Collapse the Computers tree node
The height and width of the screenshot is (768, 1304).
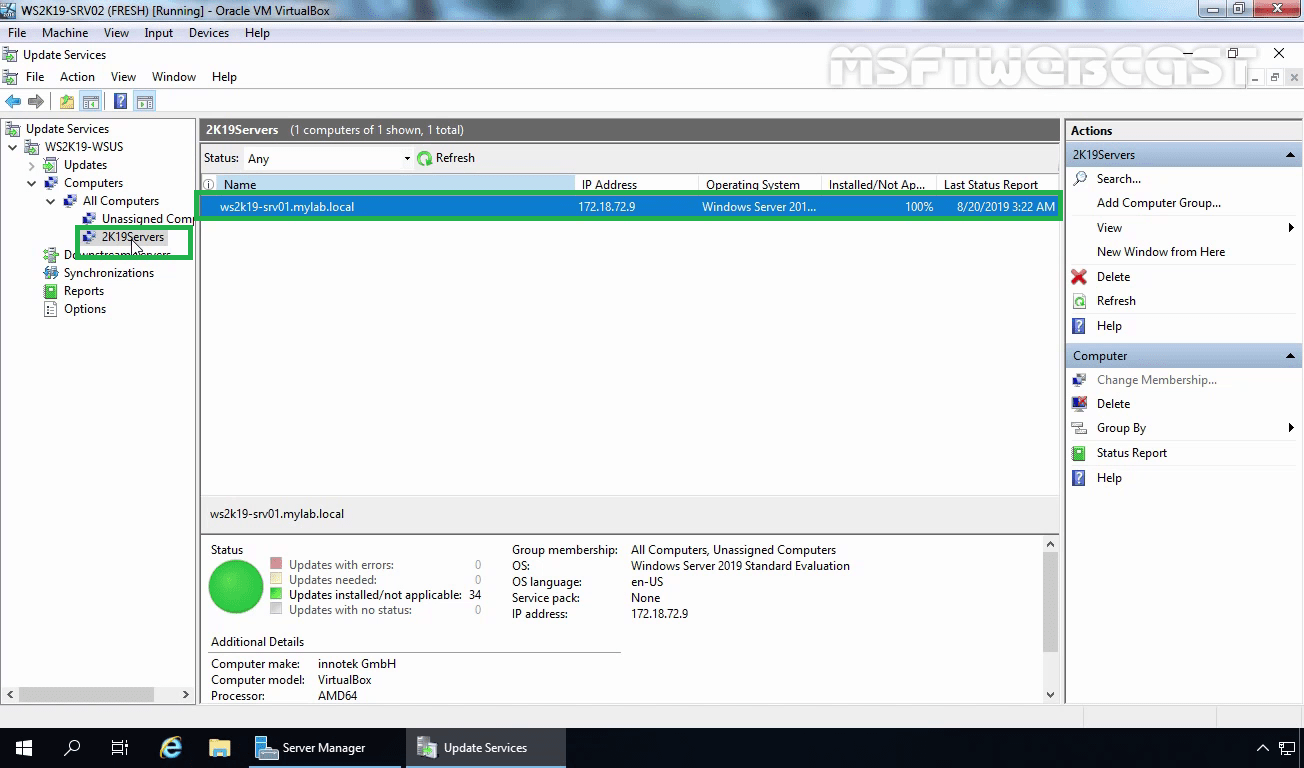[x=32, y=183]
